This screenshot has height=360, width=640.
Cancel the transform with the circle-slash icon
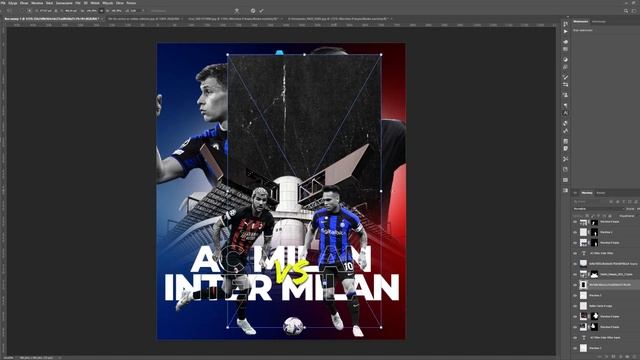pos(253,11)
